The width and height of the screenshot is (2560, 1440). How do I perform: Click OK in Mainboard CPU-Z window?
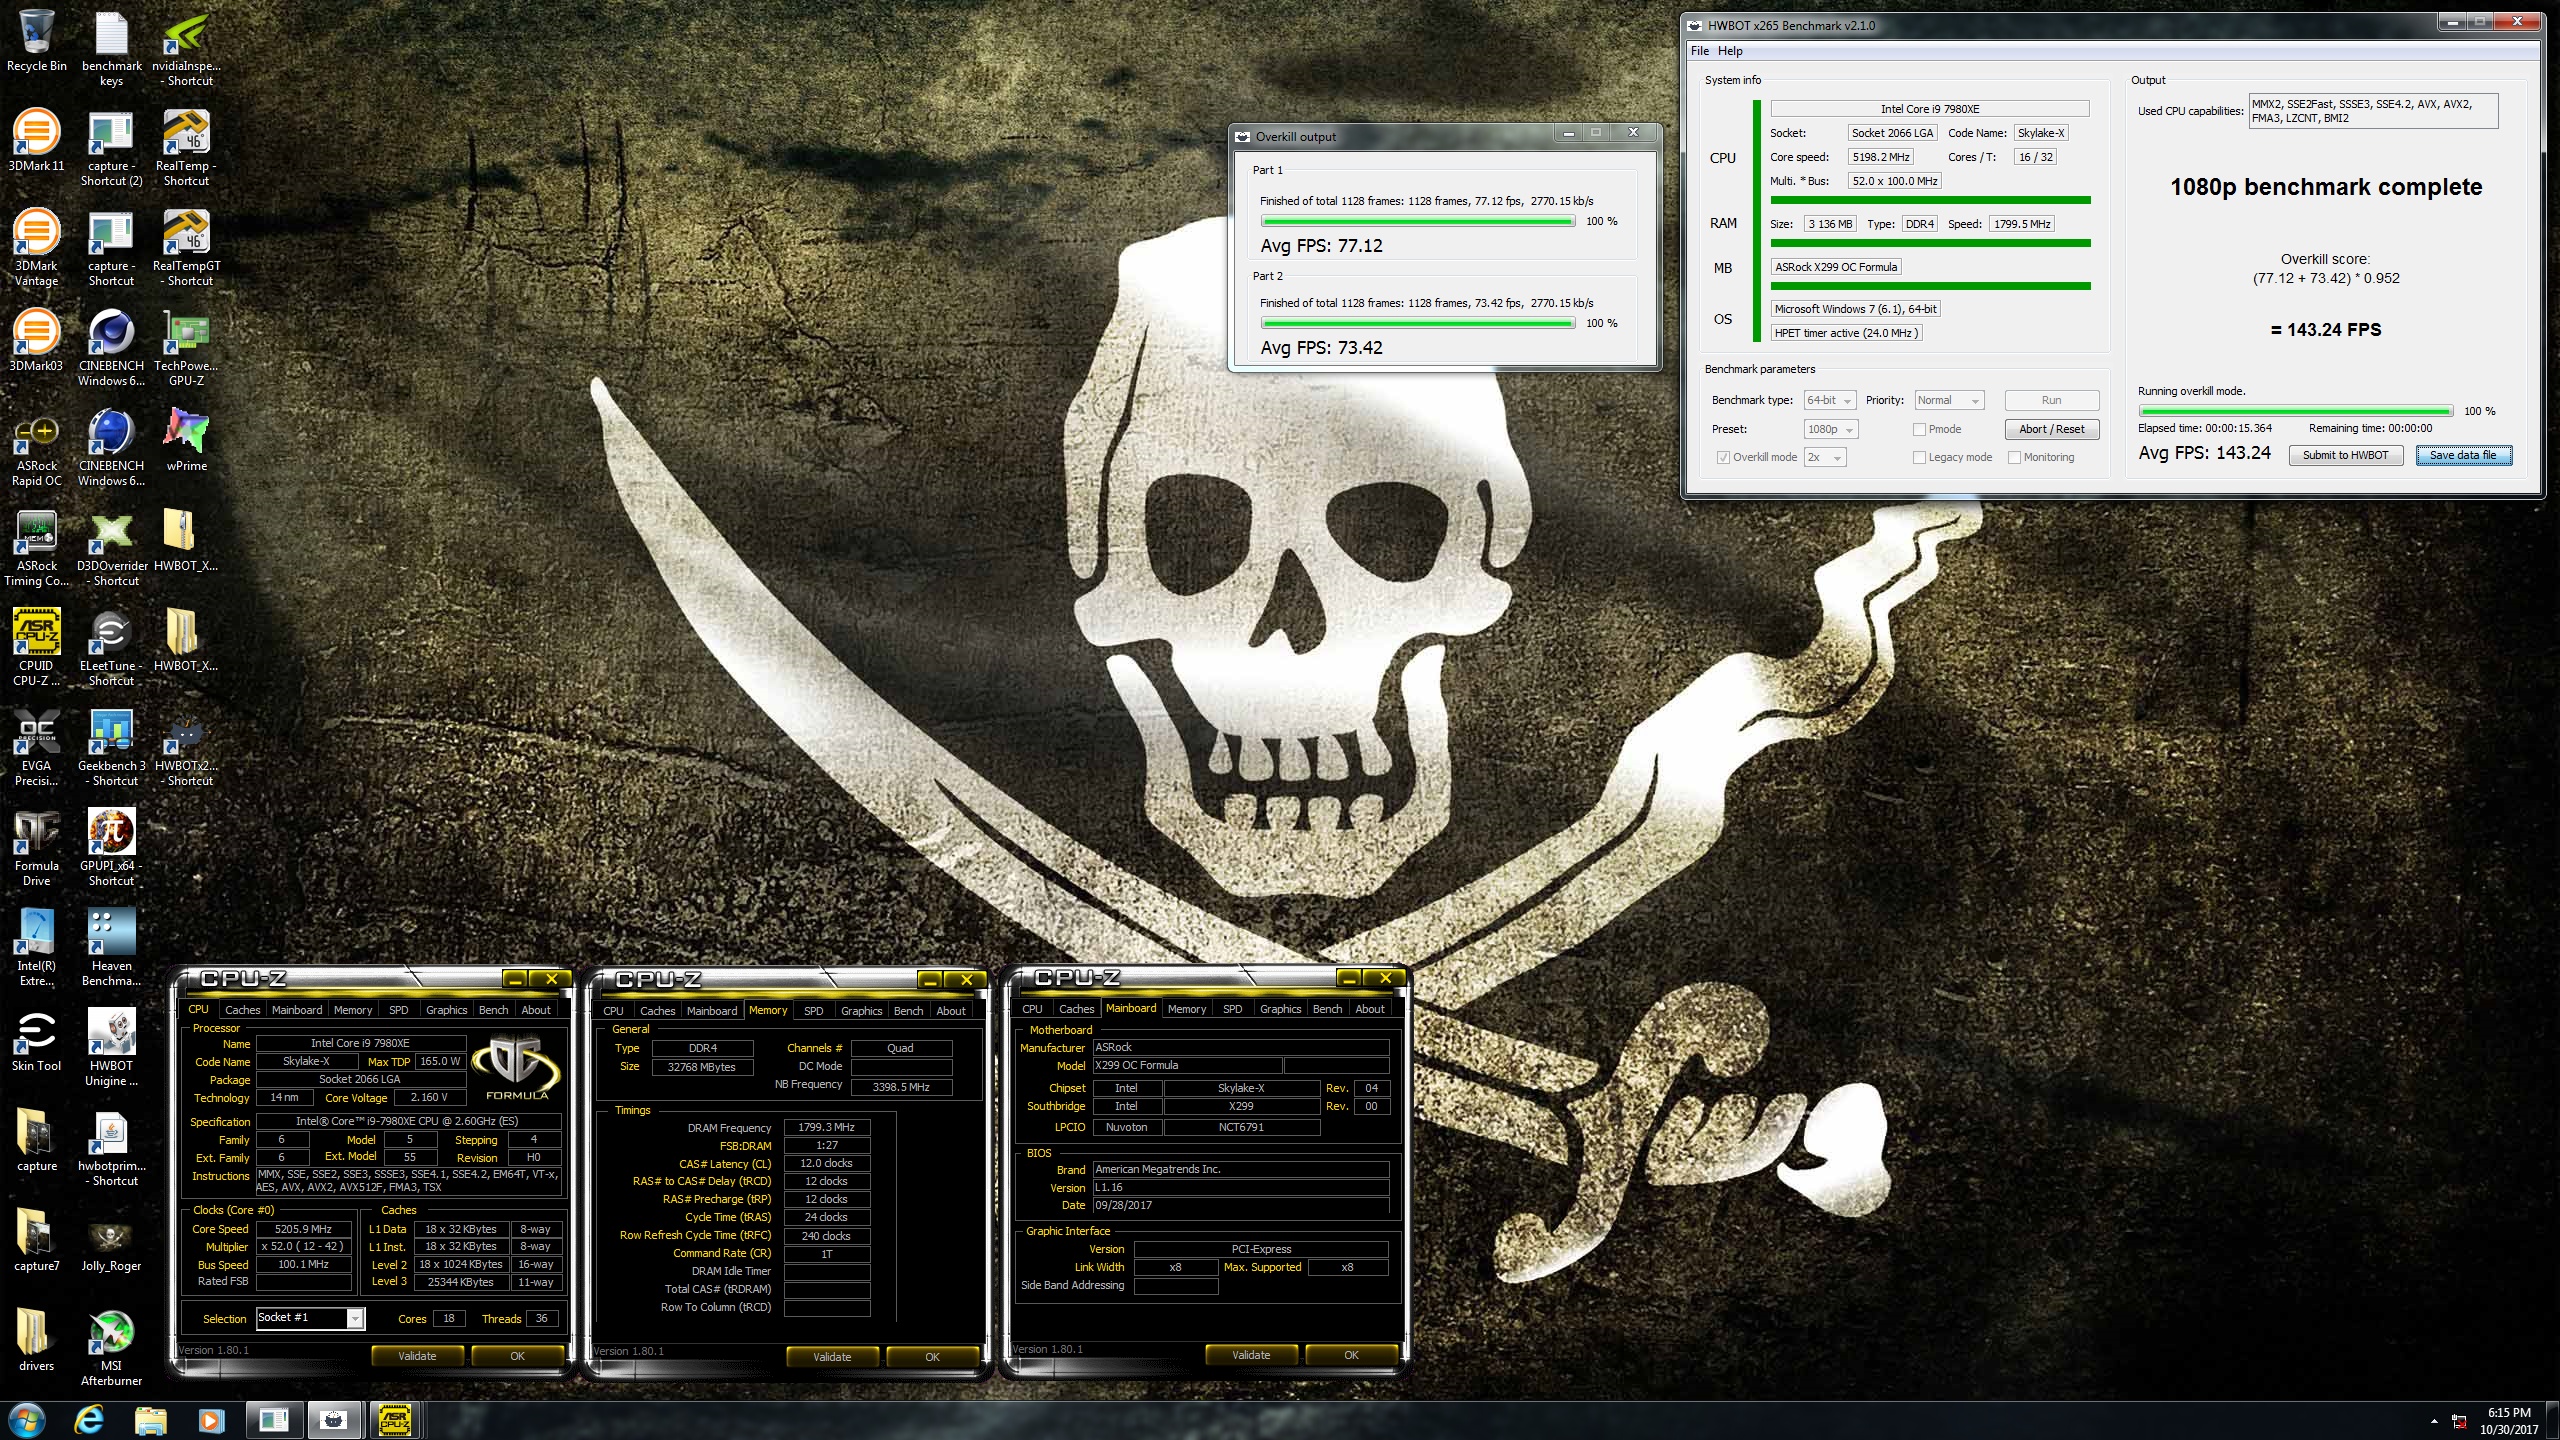(1351, 1355)
